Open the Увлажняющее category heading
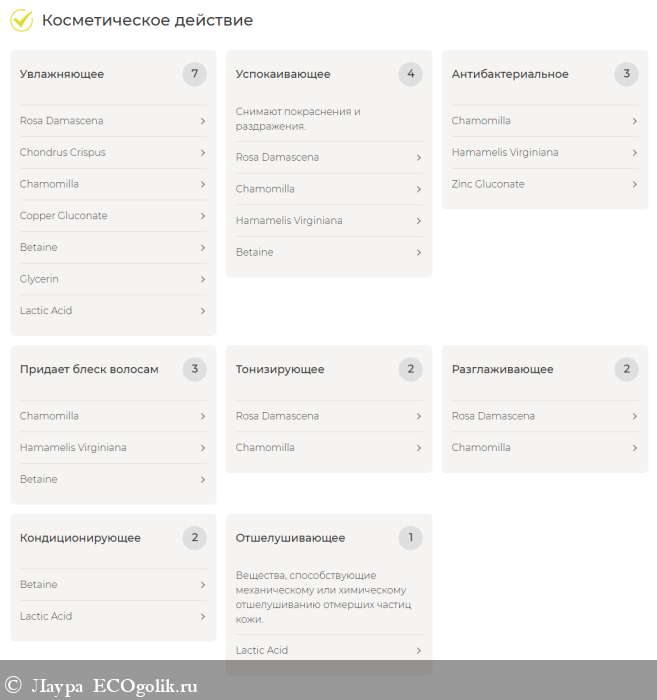The width and height of the screenshot is (657, 700). click(62, 74)
